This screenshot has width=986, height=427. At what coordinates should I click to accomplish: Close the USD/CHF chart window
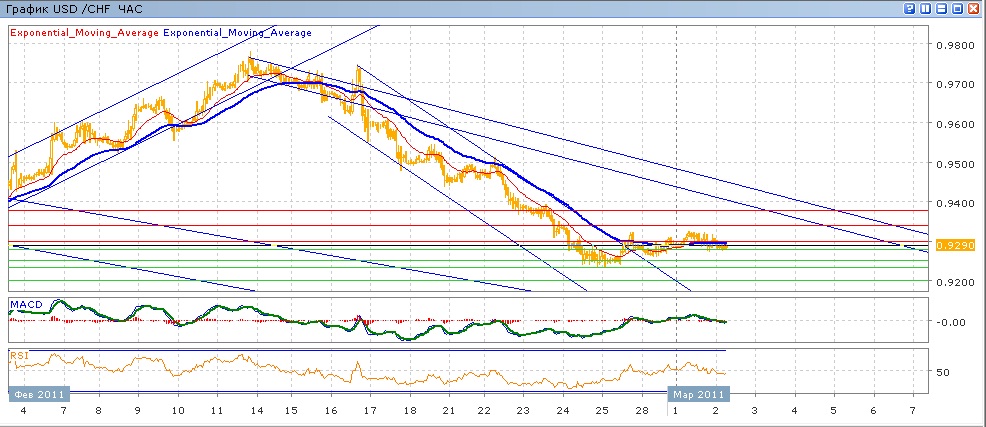[x=974, y=8]
